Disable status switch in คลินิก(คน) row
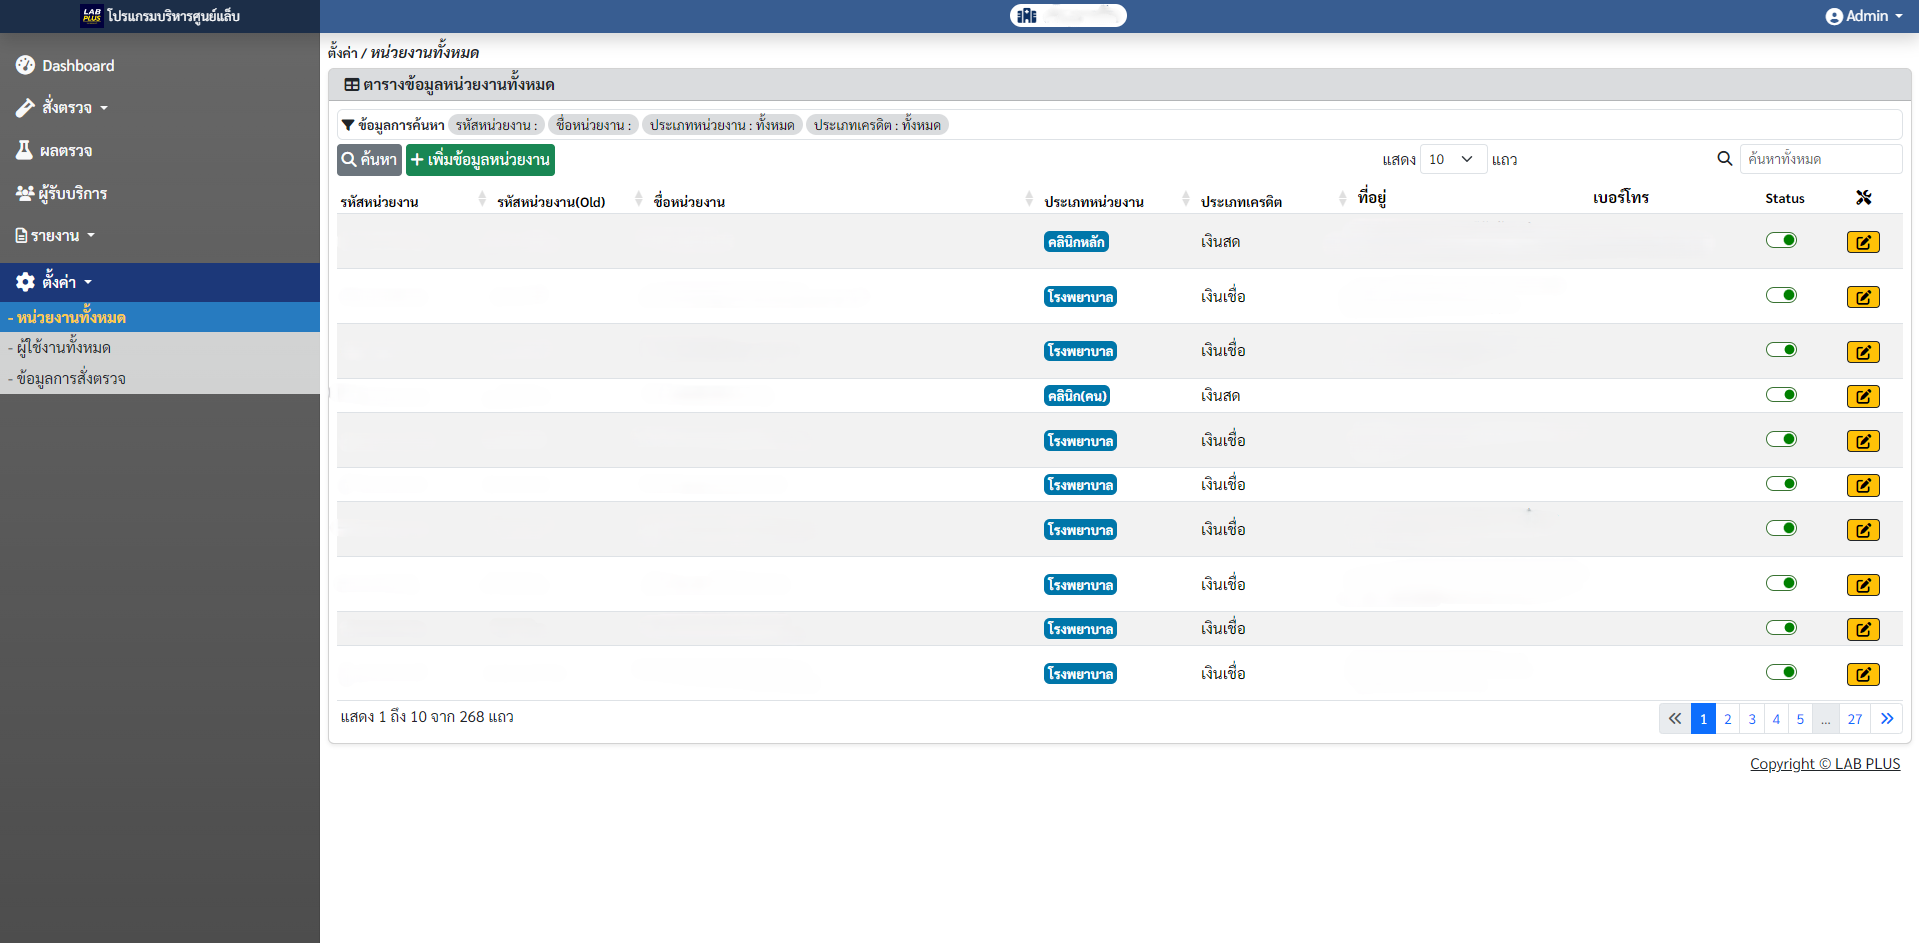Image resolution: width=1919 pixels, height=943 pixels. pyautogui.click(x=1781, y=395)
